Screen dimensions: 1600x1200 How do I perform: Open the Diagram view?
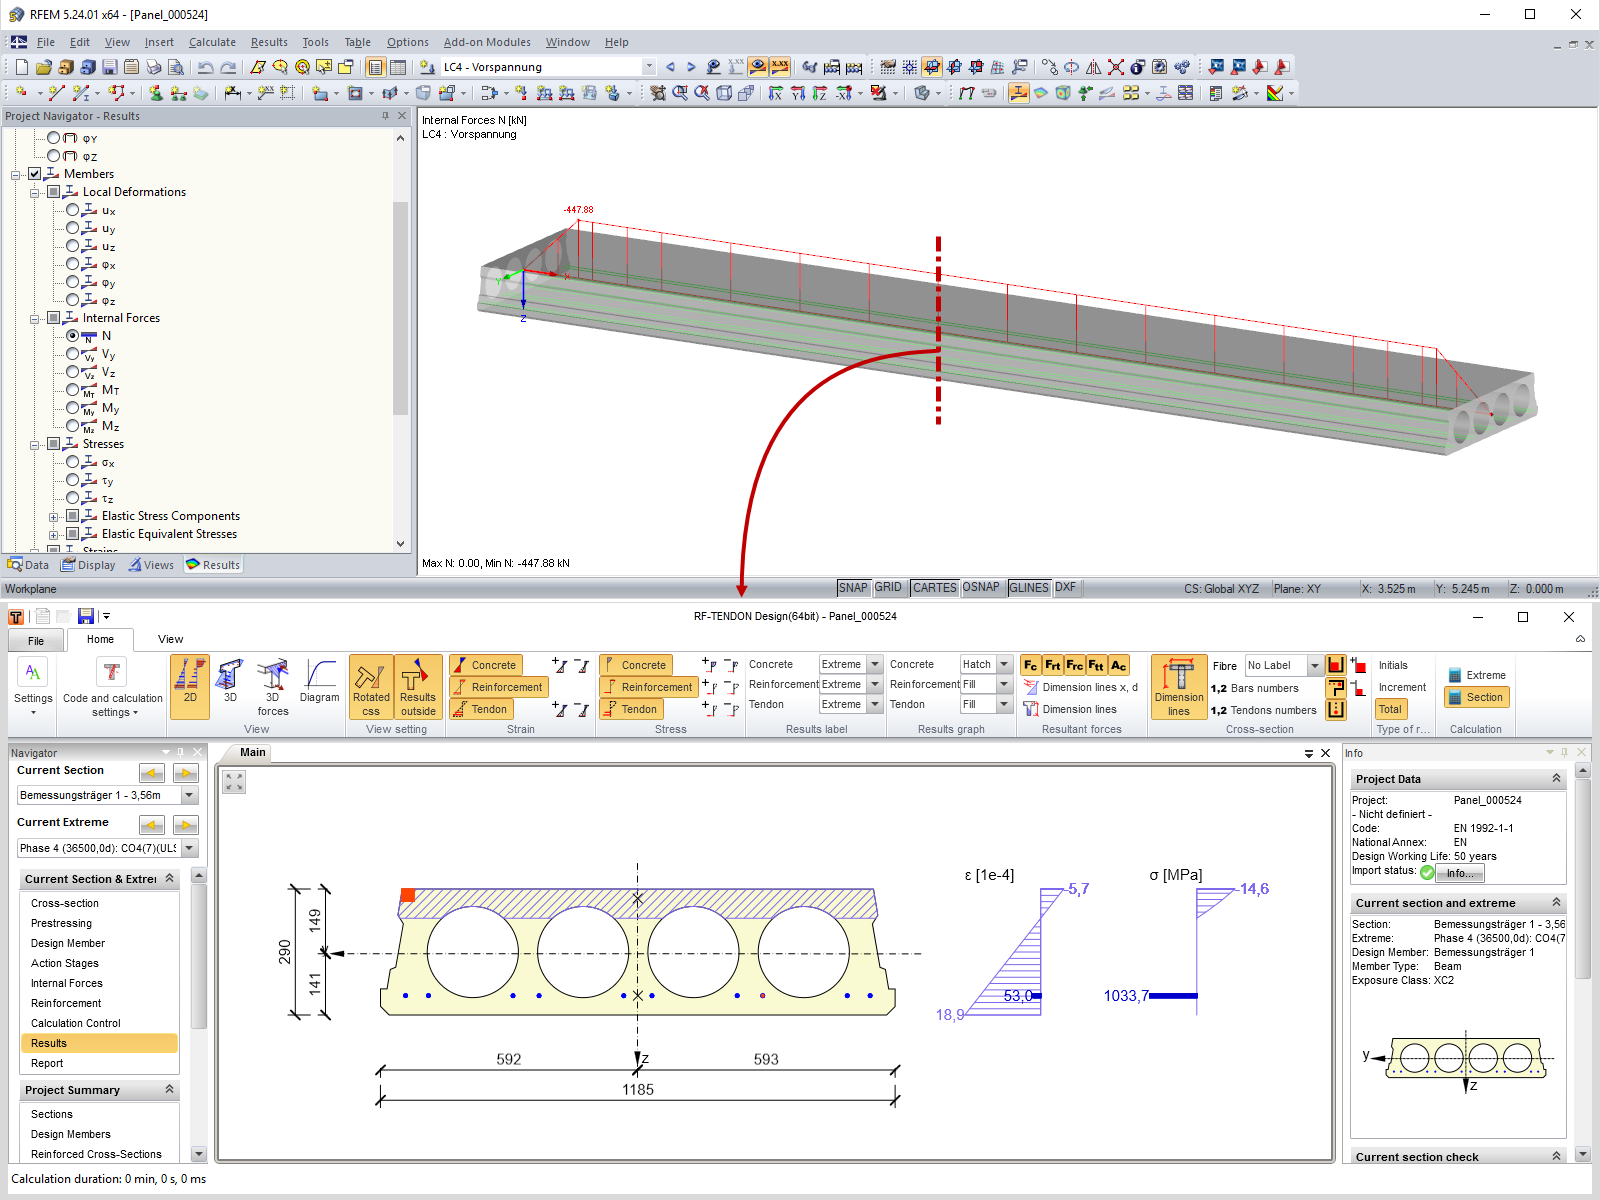[x=320, y=687]
